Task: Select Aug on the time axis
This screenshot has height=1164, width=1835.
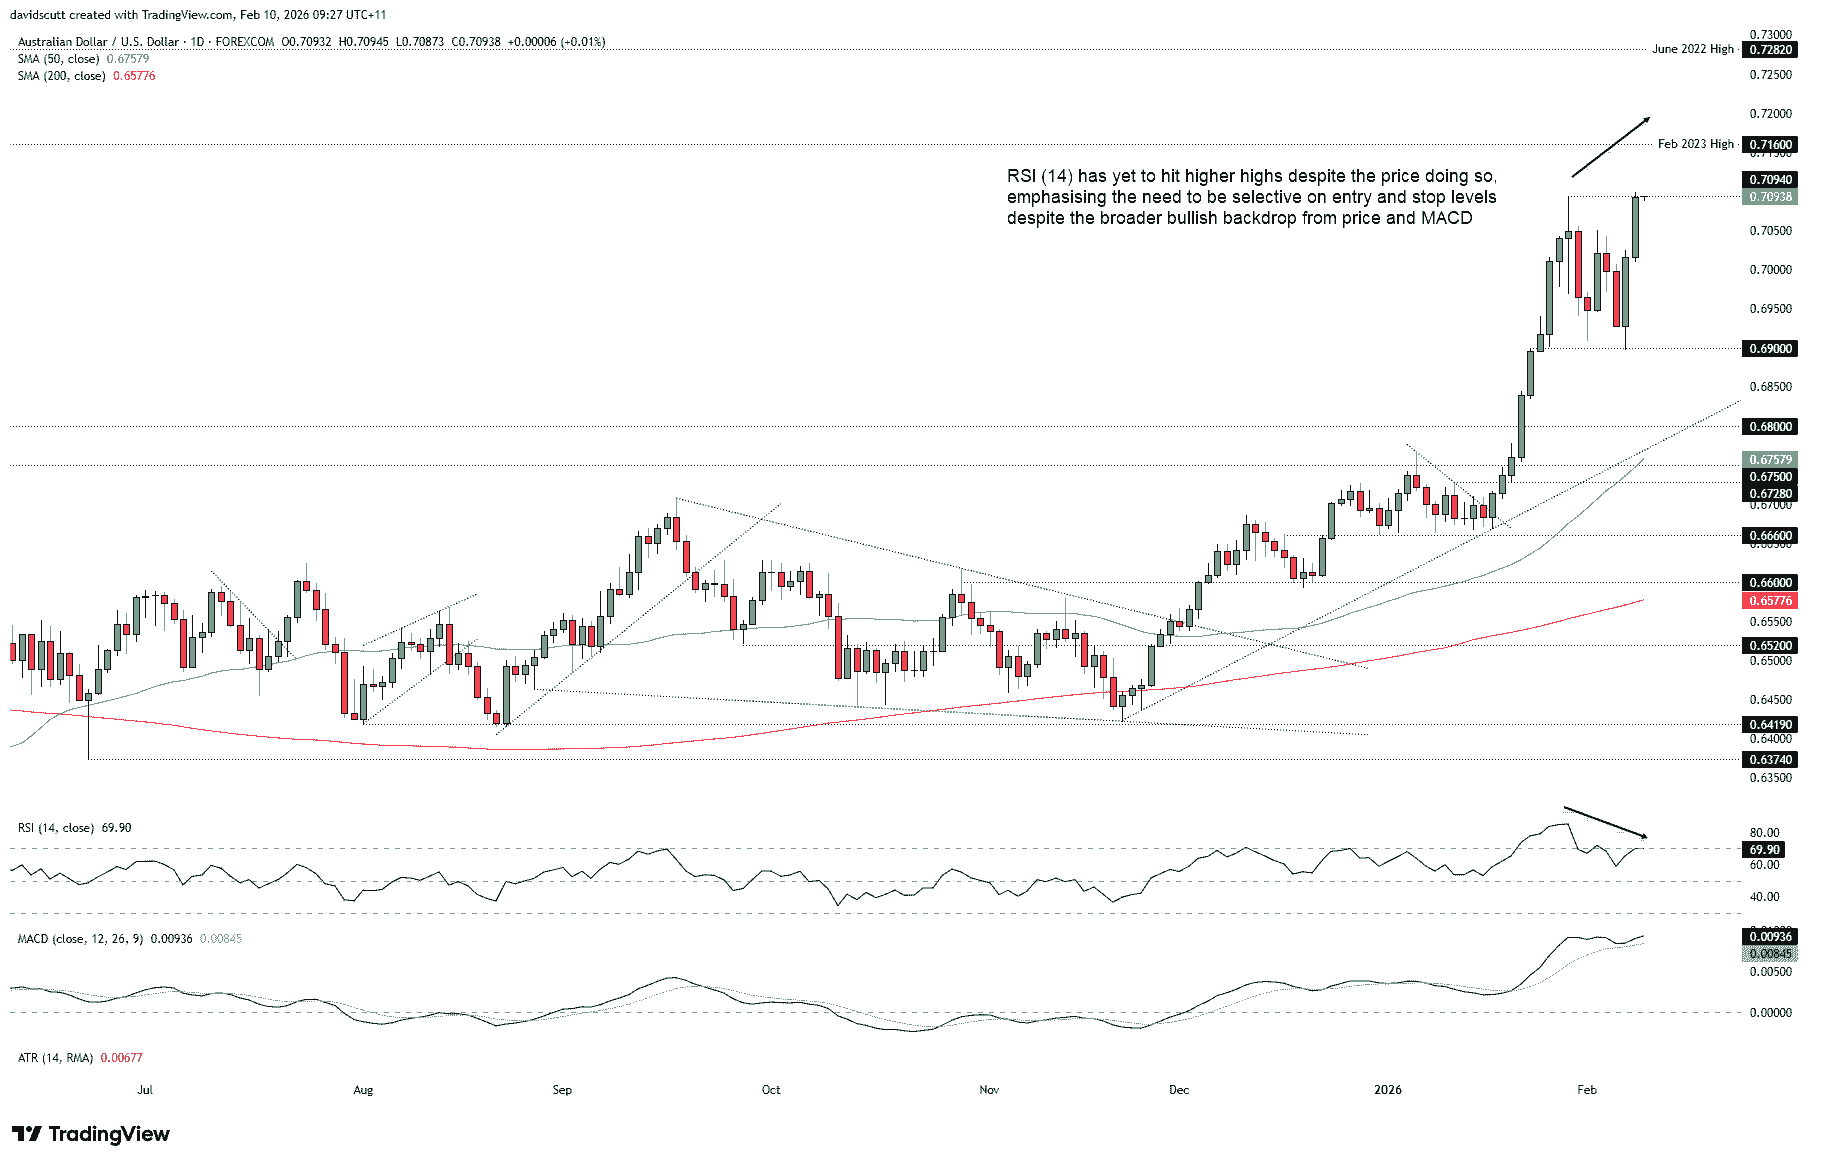Action: click(x=363, y=1090)
